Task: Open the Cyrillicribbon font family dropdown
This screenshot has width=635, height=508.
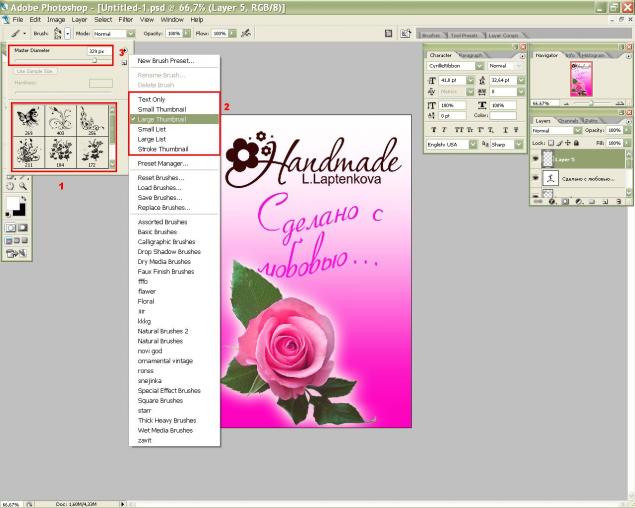Action: point(455,65)
